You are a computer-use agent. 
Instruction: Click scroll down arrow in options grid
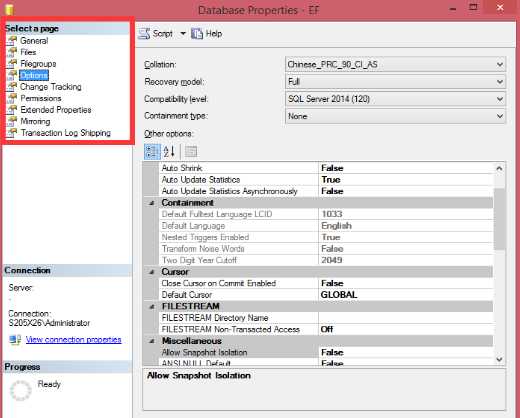[x=499, y=359]
